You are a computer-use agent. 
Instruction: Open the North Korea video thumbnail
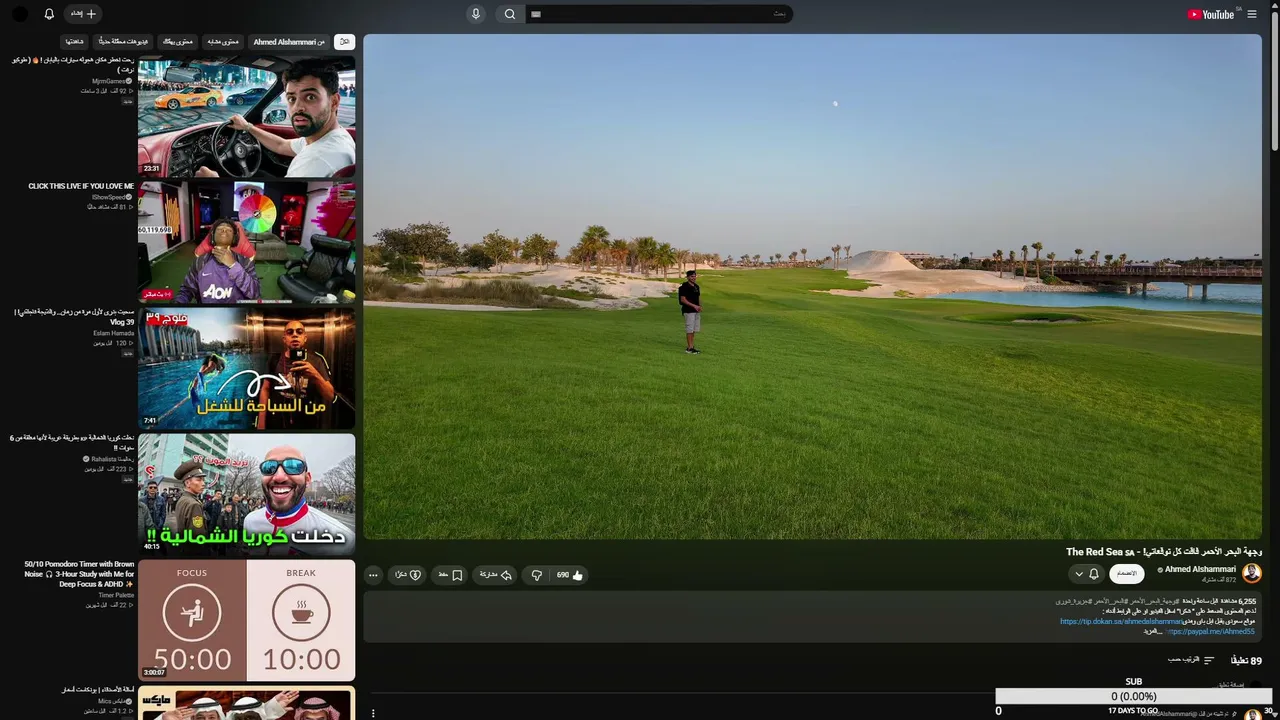pos(246,494)
